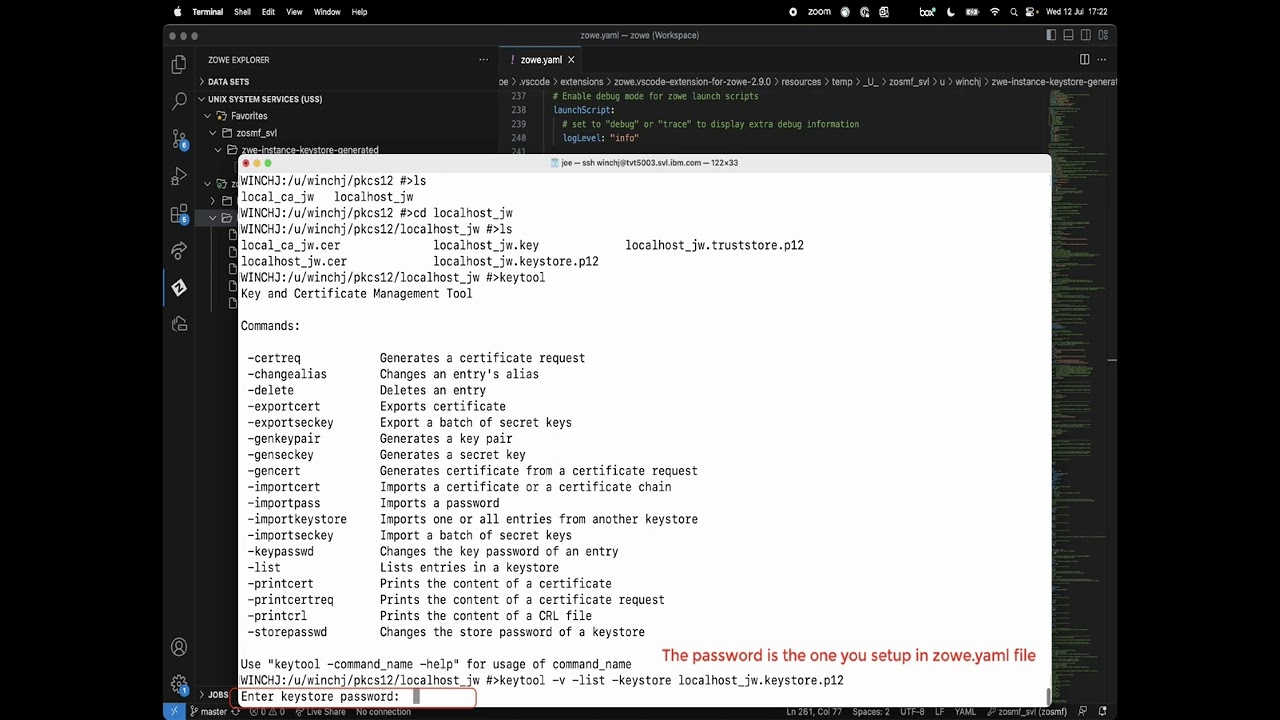The width and height of the screenshot is (1280, 720).
Task: Click the No connection status item
Action: [x=383, y=712]
